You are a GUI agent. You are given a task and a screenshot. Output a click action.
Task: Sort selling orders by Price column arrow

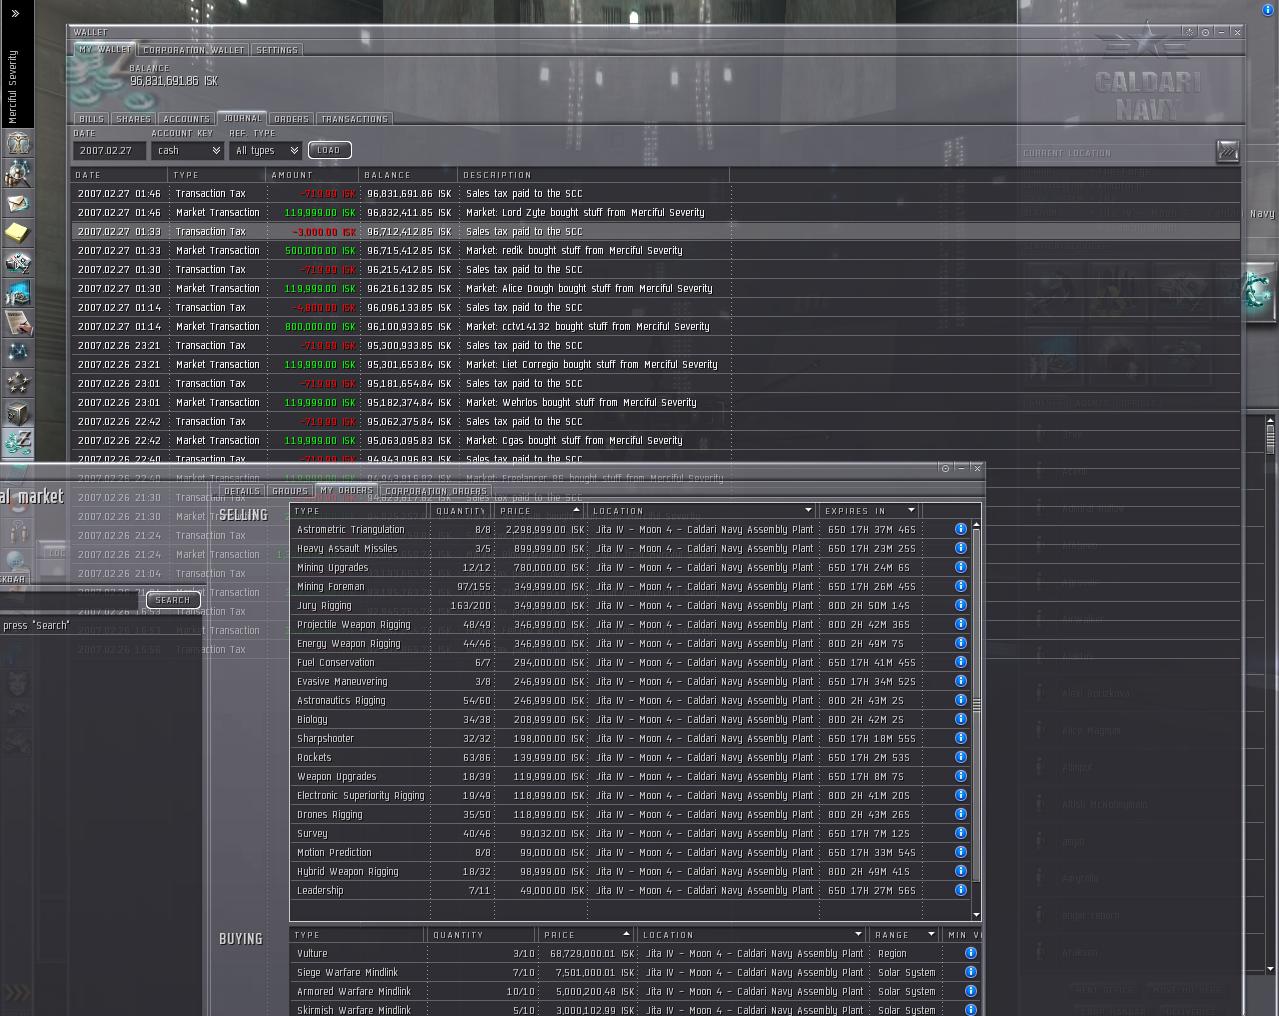tap(576, 510)
